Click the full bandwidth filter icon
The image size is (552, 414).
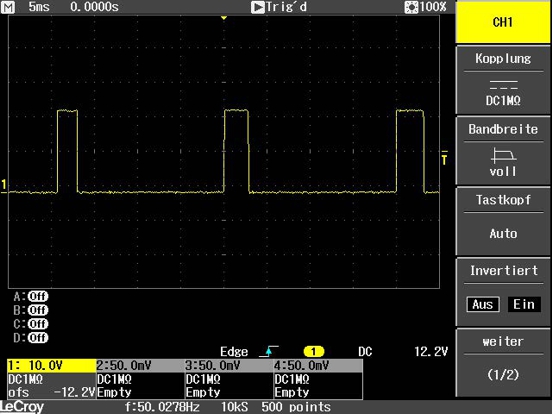click(x=503, y=155)
